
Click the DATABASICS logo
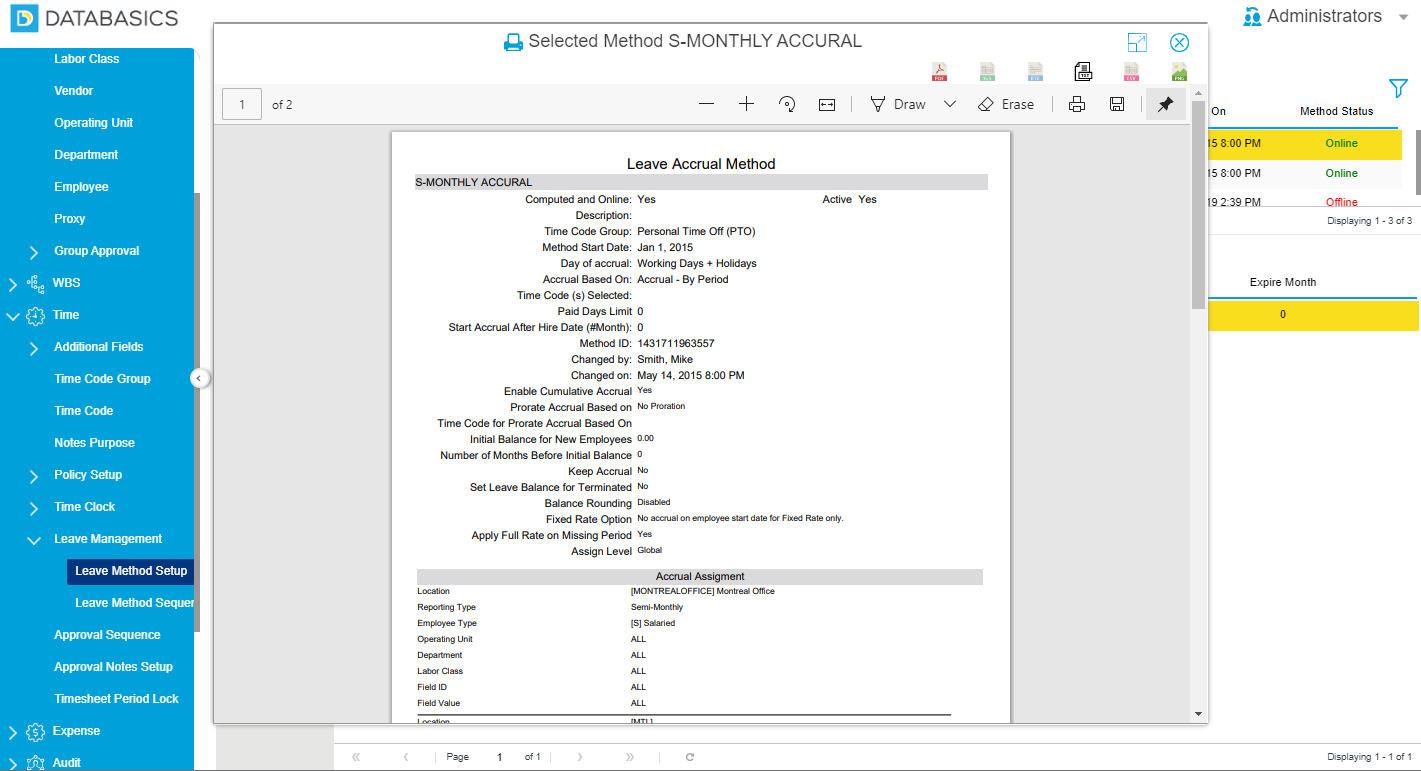[x=95, y=18]
